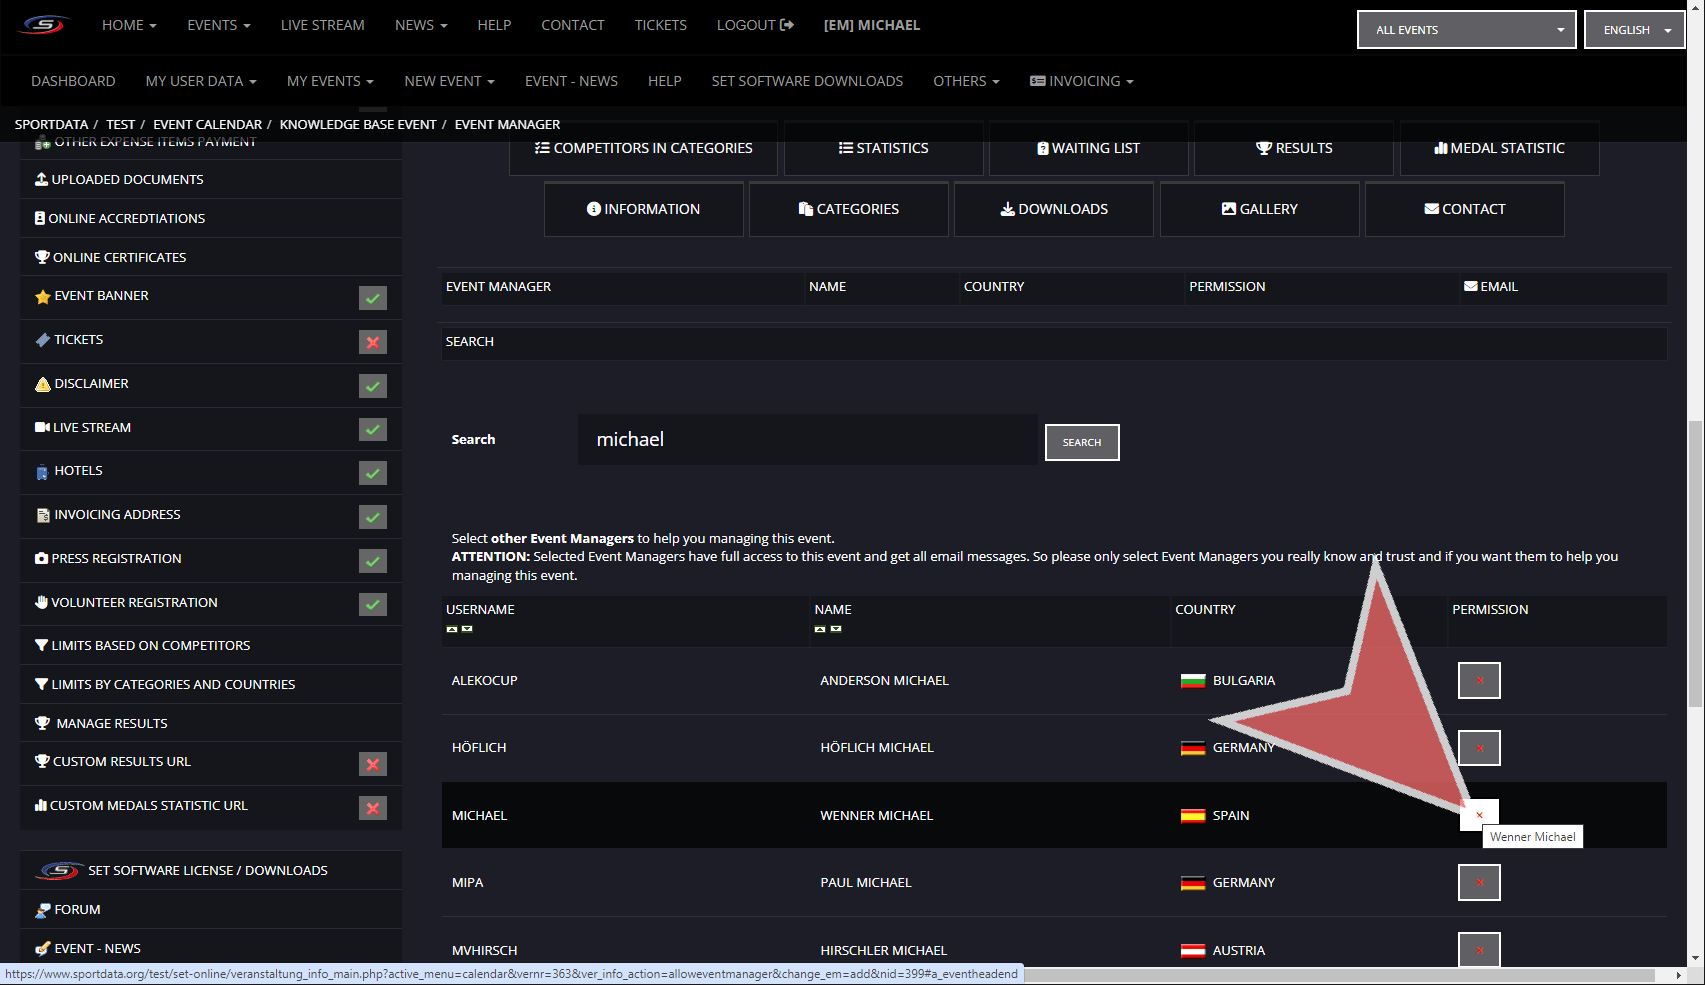Click the Event Banner star icon
The image size is (1705, 985).
coord(42,297)
